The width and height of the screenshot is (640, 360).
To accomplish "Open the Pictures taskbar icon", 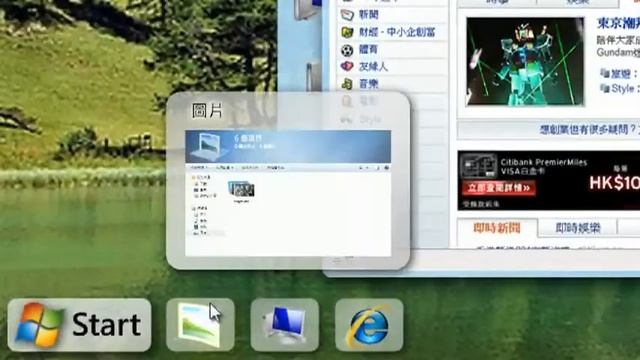I will click(x=200, y=325).
